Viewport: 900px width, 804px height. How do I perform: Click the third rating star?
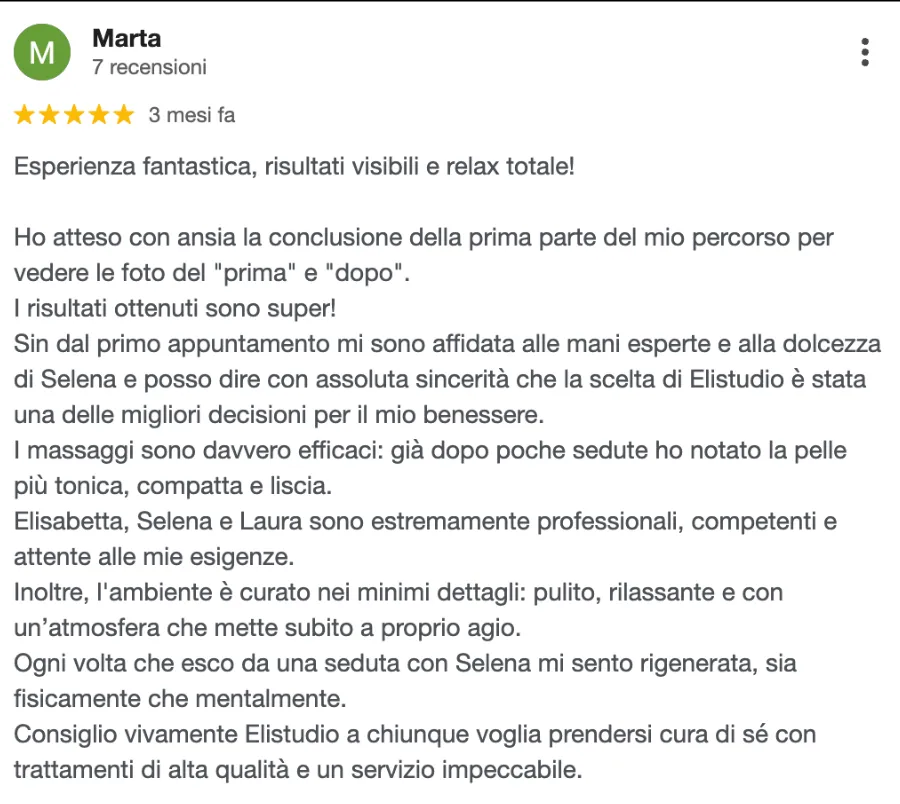[74, 115]
